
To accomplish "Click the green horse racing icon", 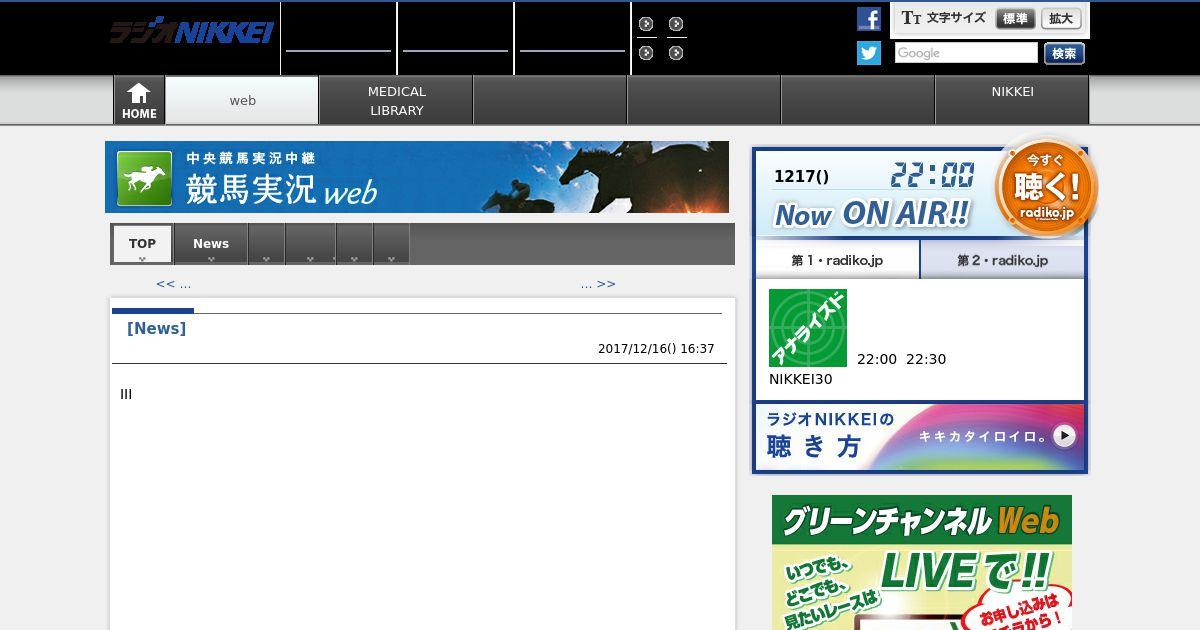I will pos(144,178).
